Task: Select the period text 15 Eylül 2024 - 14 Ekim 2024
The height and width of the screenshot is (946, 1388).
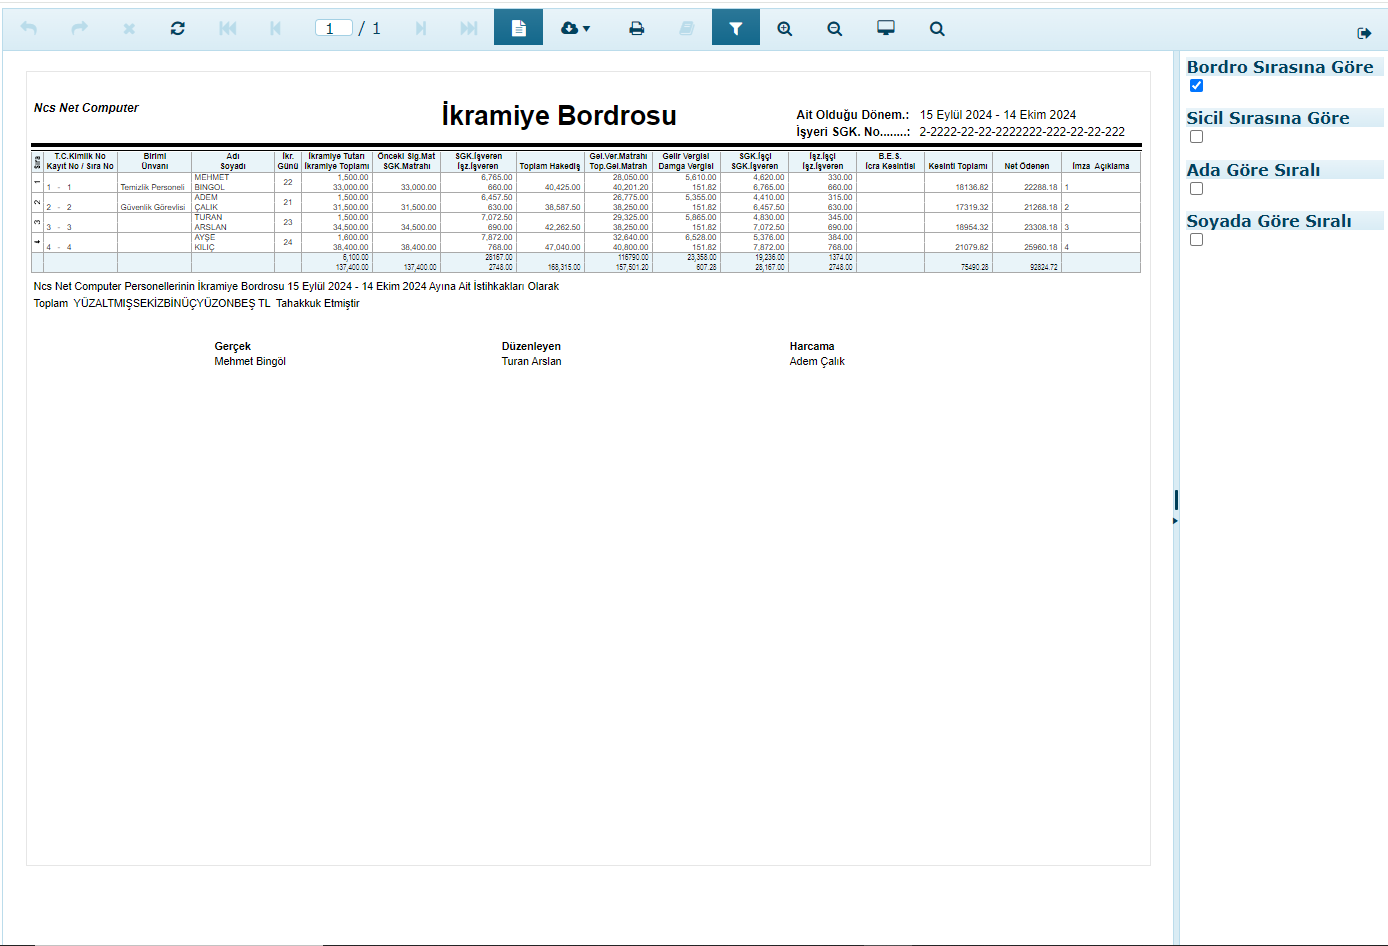Action: [998, 115]
